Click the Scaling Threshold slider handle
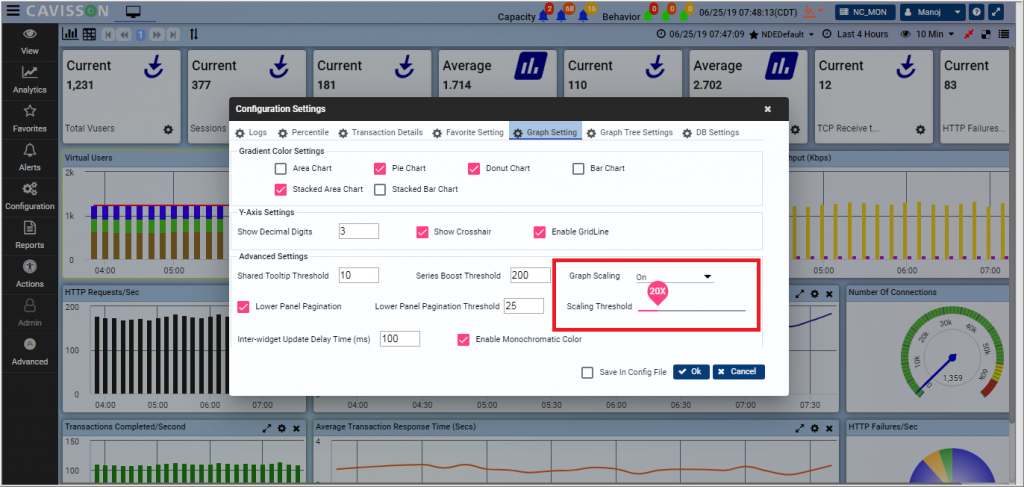This screenshot has width=1024, height=487. pyautogui.click(x=657, y=295)
